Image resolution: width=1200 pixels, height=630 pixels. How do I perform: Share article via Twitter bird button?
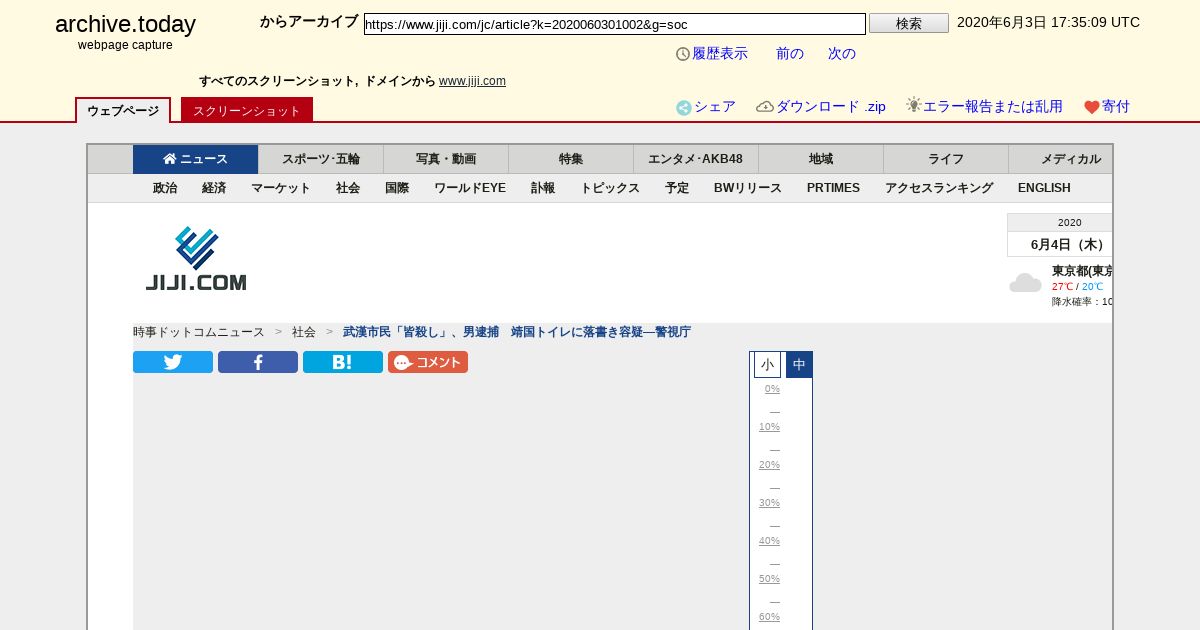tap(173, 362)
